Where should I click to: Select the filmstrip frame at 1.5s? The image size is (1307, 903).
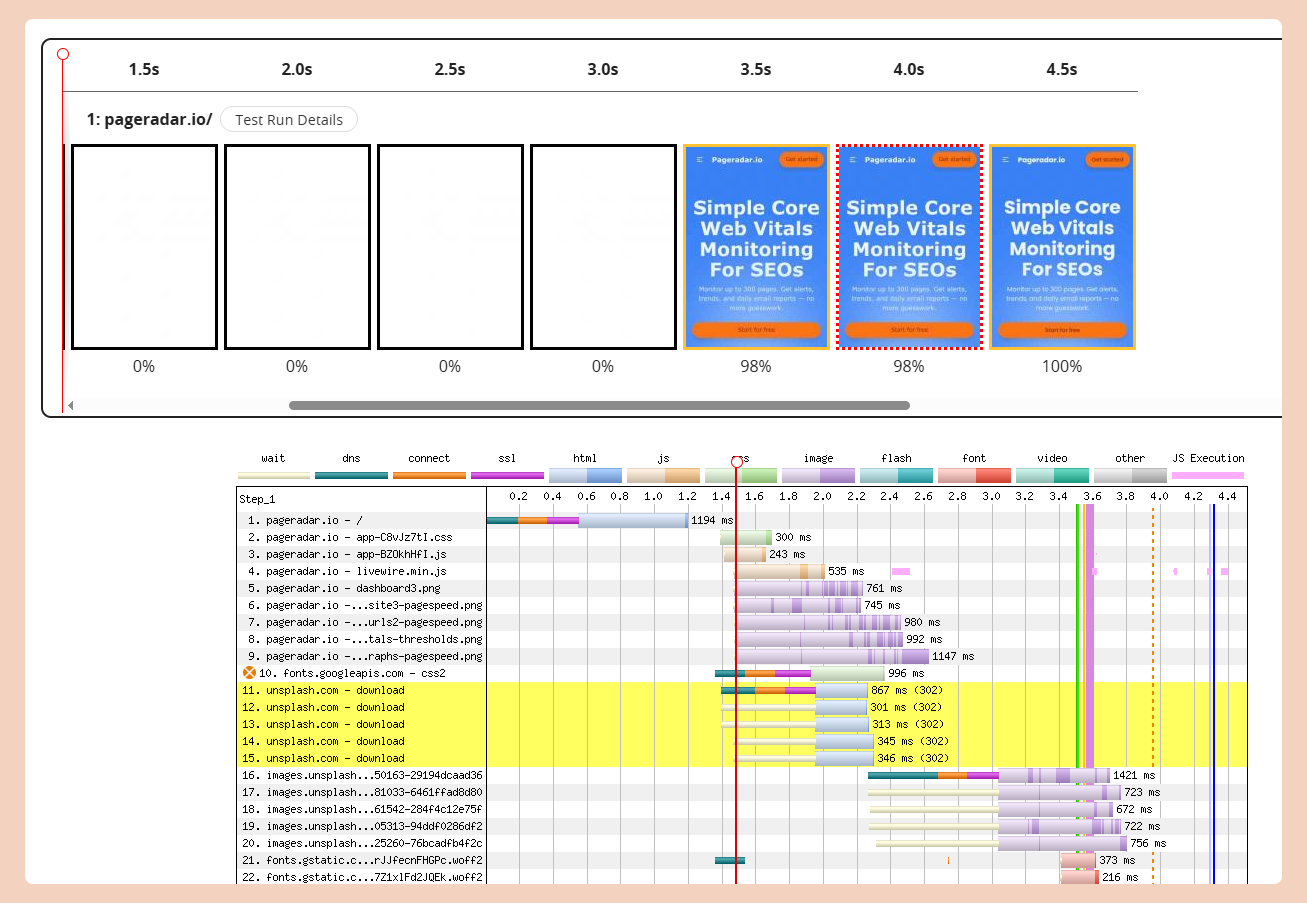(x=144, y=247)
